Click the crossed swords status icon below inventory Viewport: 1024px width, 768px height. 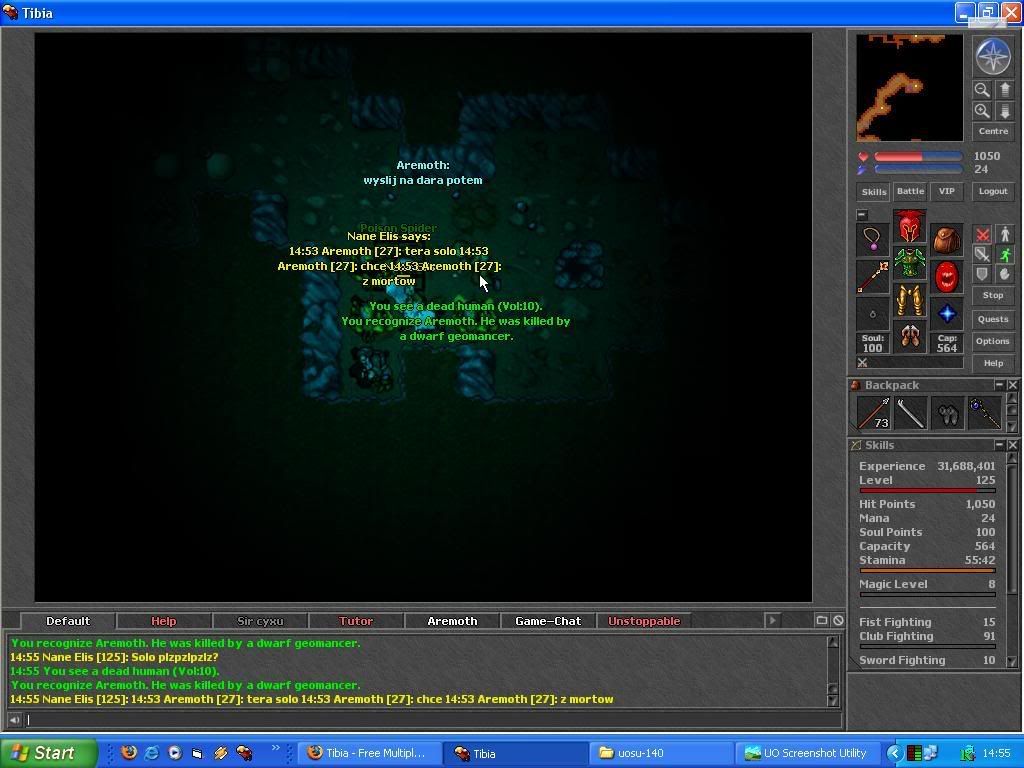coord(863,362)
